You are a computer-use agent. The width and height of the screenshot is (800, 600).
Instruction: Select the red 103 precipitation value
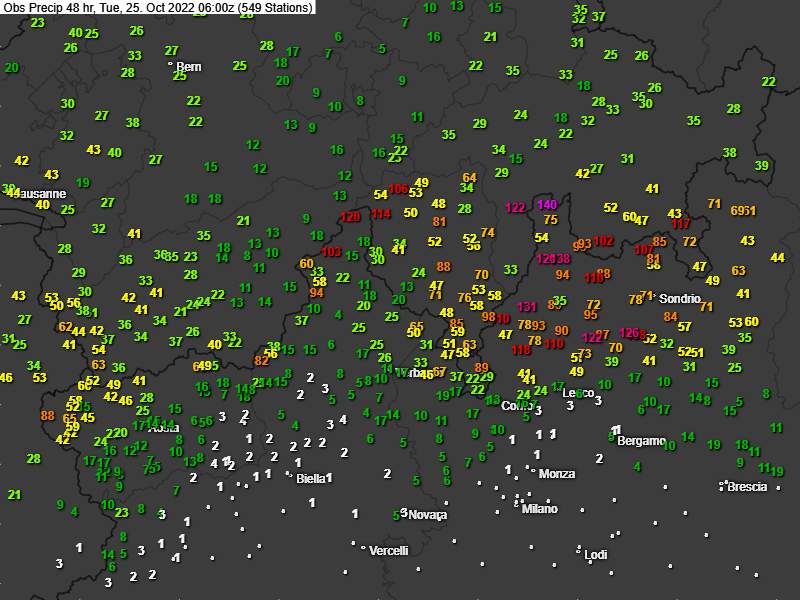(x=332, y=252)
